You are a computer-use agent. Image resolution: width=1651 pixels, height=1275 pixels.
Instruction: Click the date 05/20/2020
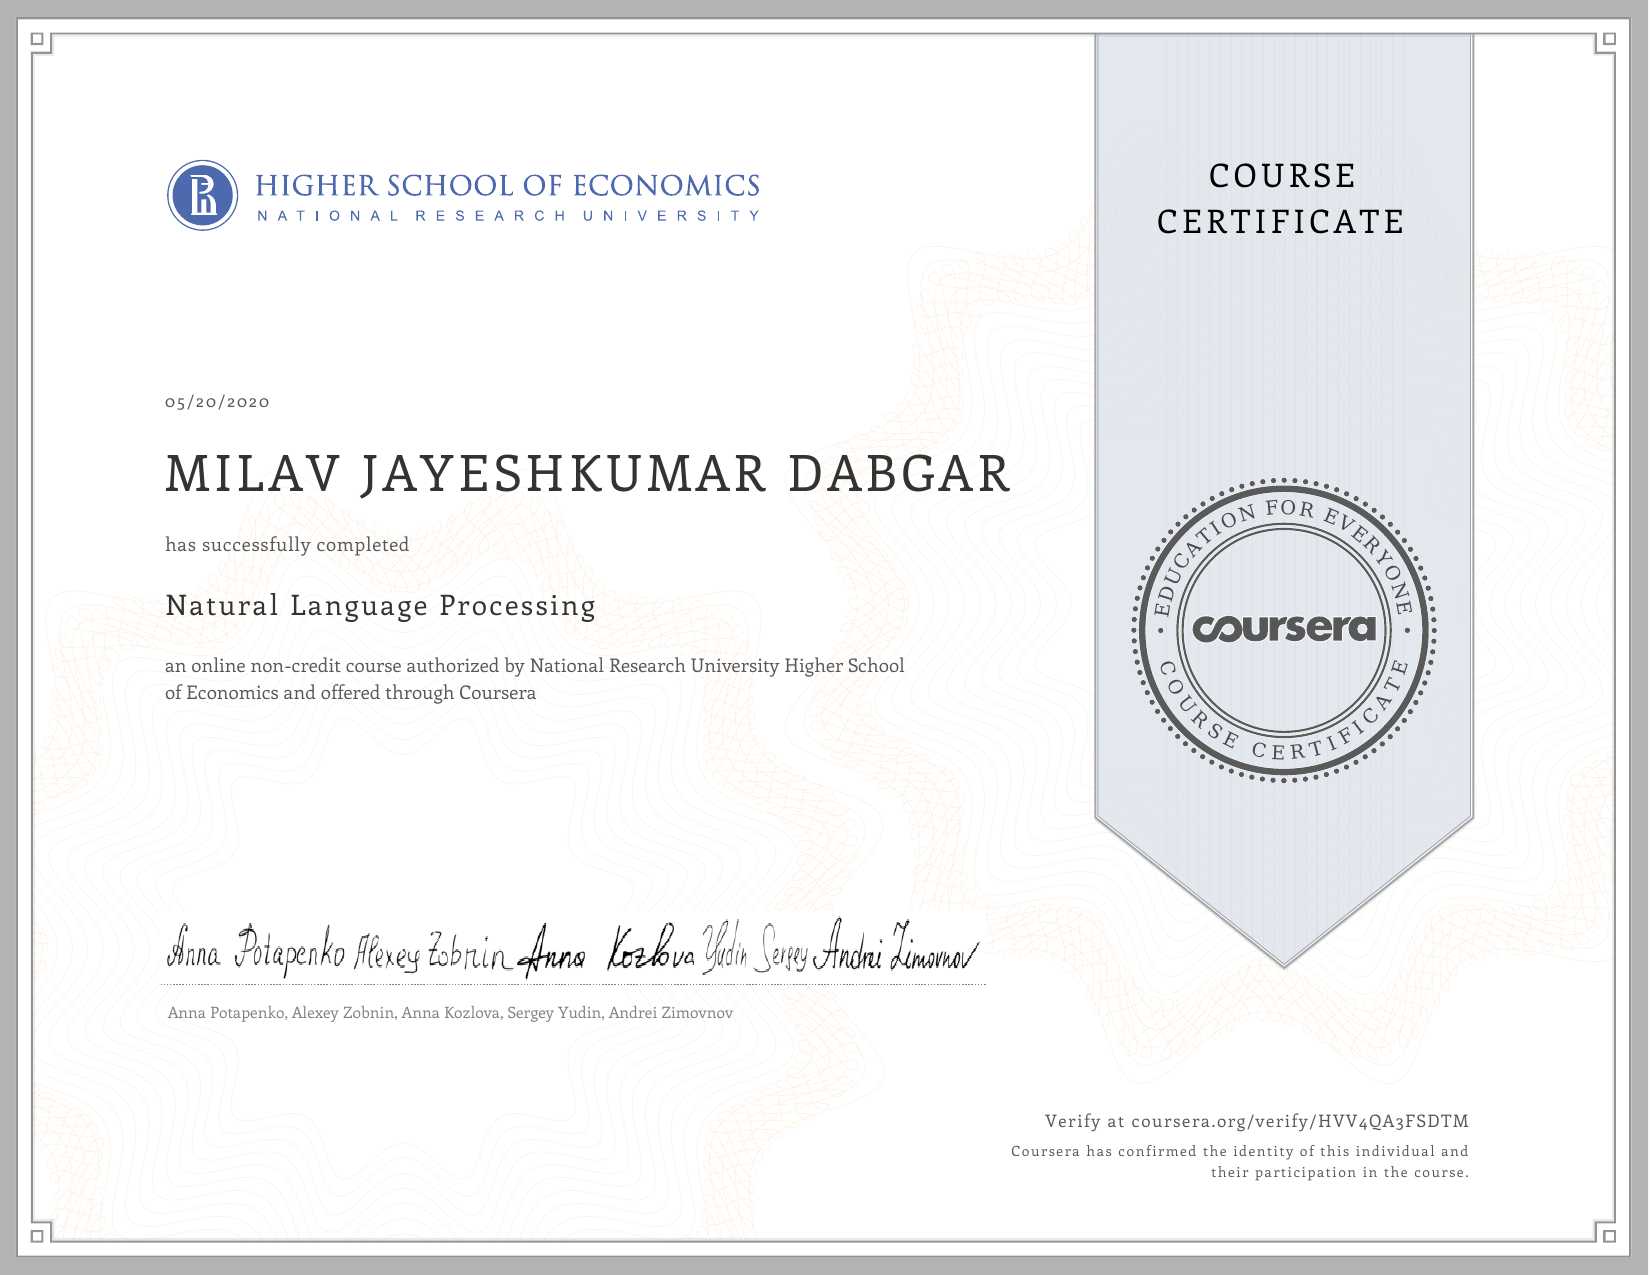(x=217, y=402)
